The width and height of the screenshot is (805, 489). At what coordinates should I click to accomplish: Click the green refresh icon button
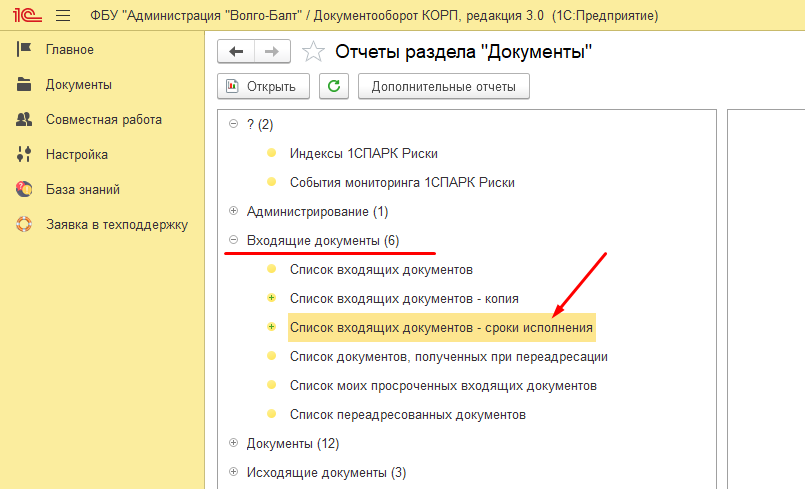click(333, 86)
